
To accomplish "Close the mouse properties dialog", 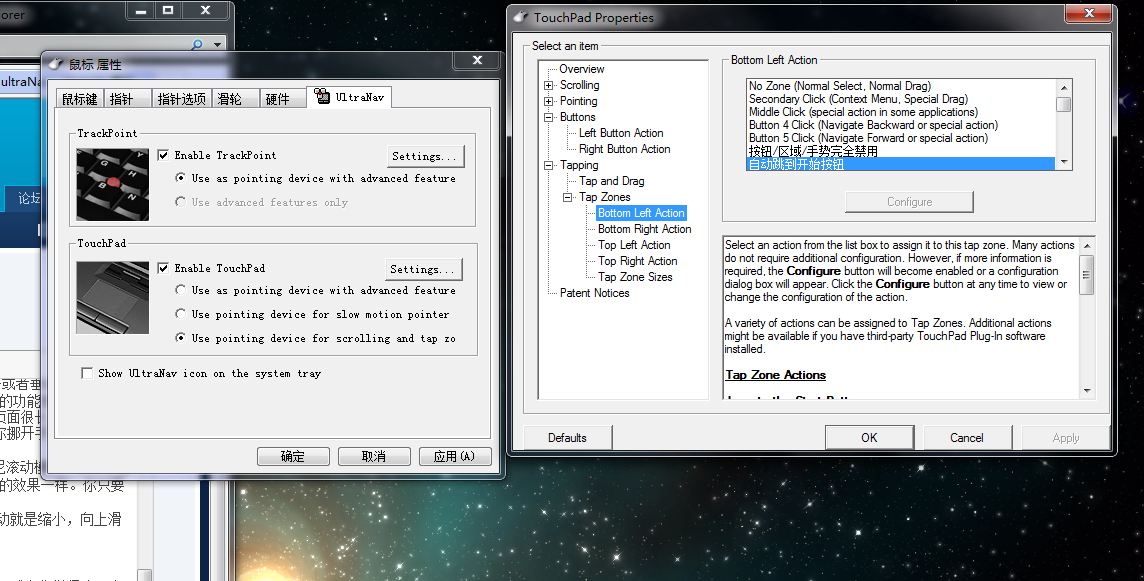I will [467, 62].
